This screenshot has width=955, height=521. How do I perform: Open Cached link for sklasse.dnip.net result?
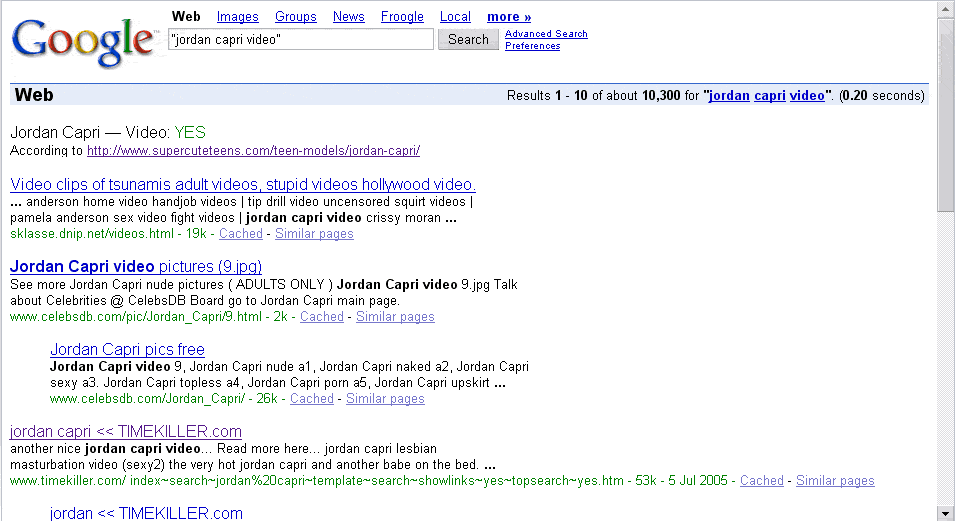(240, 234)
